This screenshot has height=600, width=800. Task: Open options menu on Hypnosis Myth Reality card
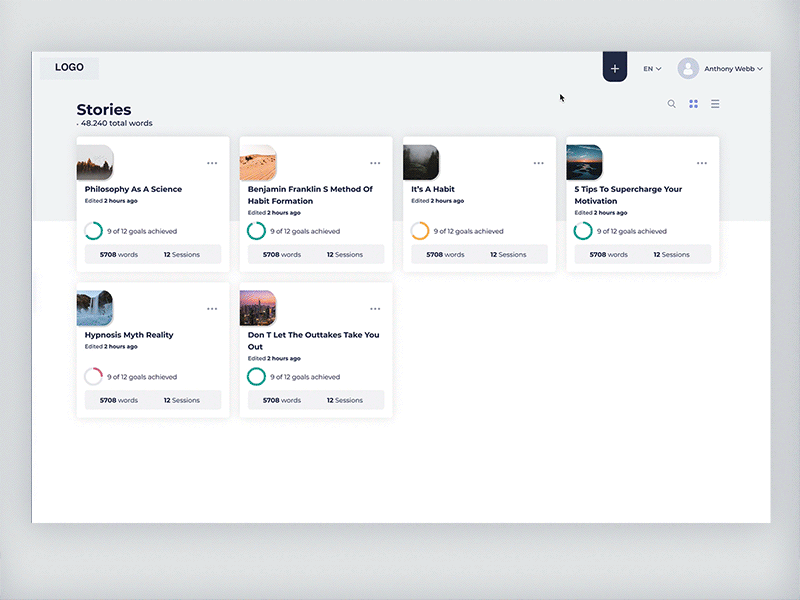[212, 308]
